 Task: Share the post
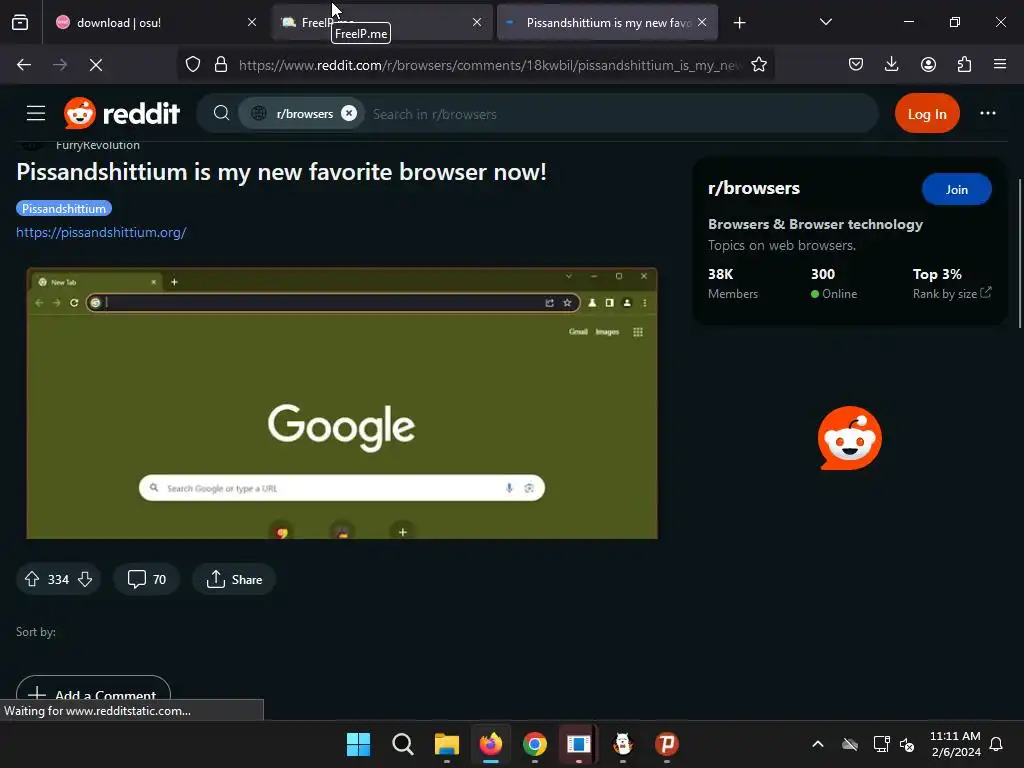(x=234, y=579)
